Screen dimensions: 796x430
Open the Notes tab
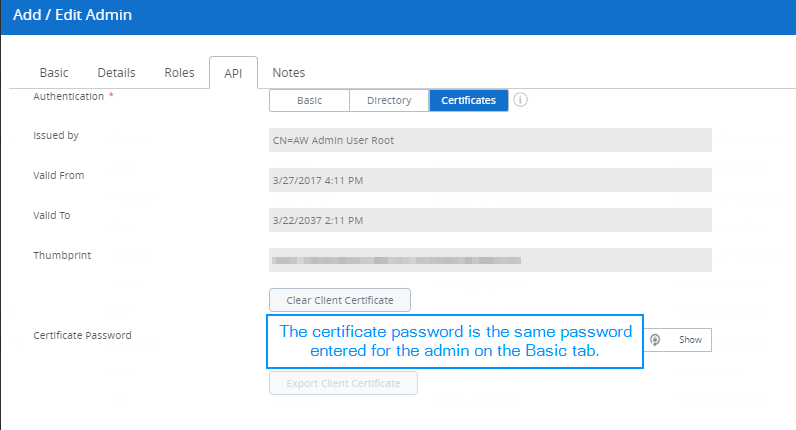click(x=288, y=72)
